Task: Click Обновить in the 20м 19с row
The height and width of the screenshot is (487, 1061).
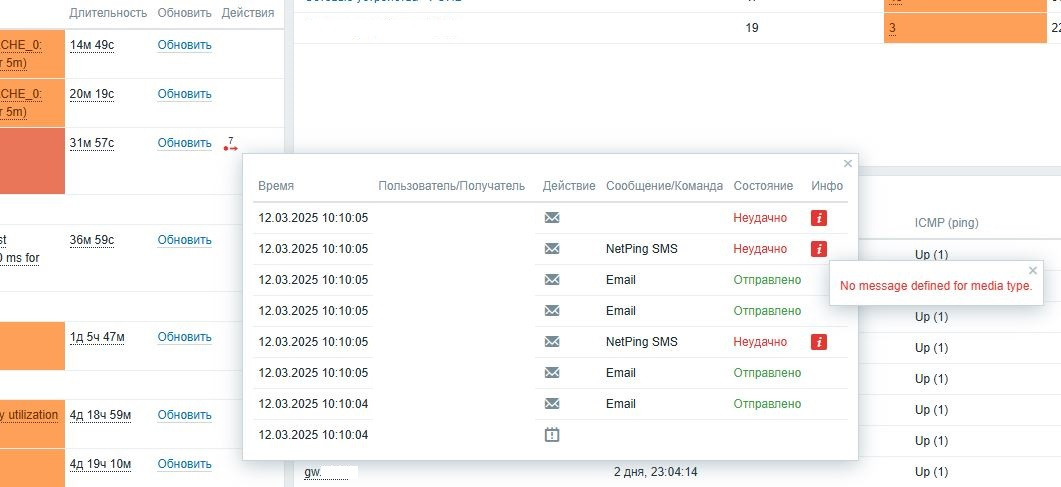Action: point(184,94)
